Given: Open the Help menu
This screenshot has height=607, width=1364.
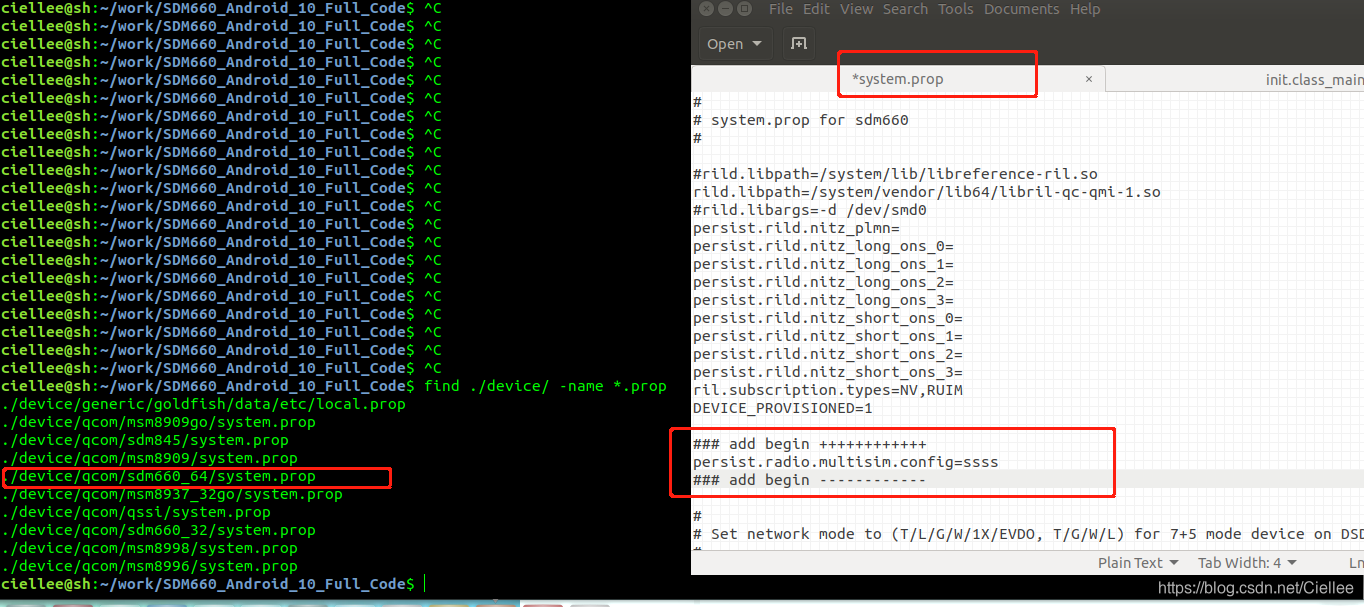Looking at the screenshot, I should pos(1085,9).
